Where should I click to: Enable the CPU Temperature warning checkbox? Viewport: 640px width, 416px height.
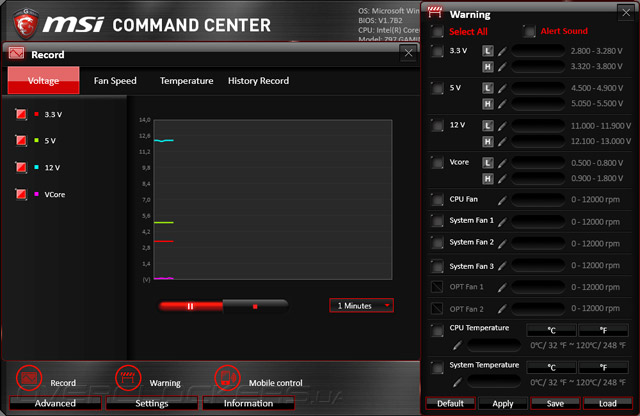[x=437, y=330]
